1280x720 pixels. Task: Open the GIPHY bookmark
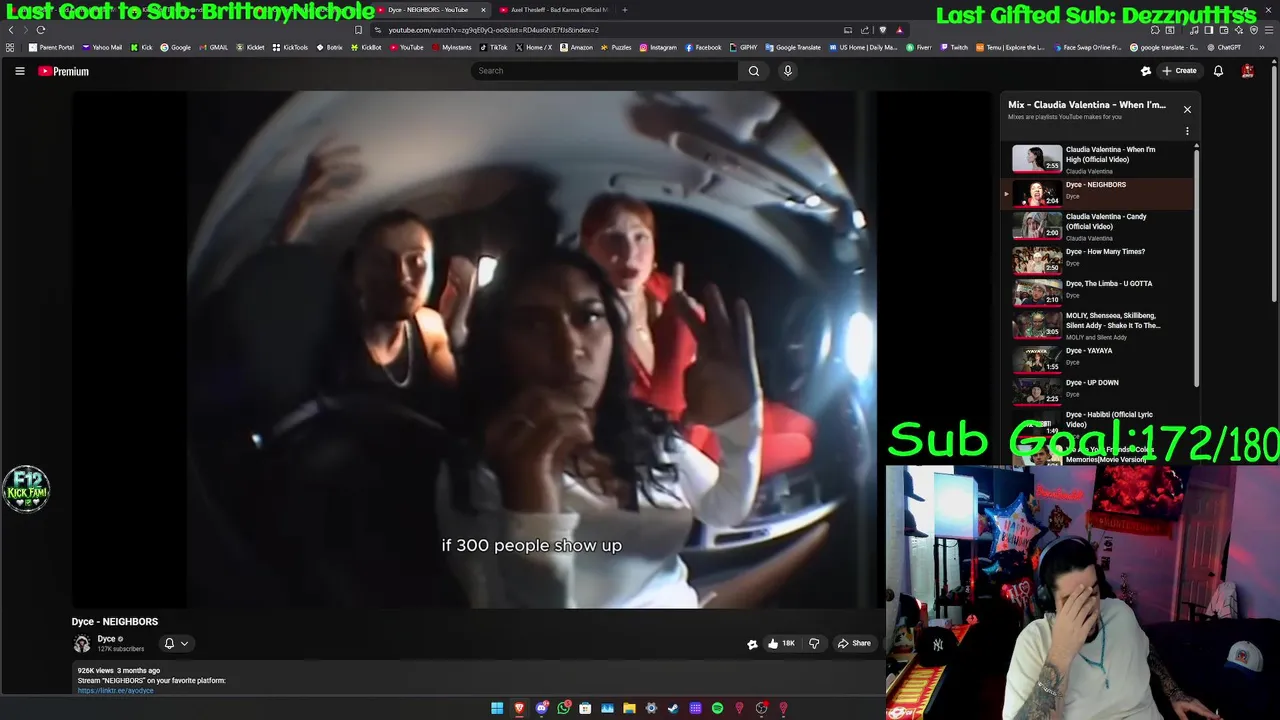pyautogui.click(x=743, y=47)
